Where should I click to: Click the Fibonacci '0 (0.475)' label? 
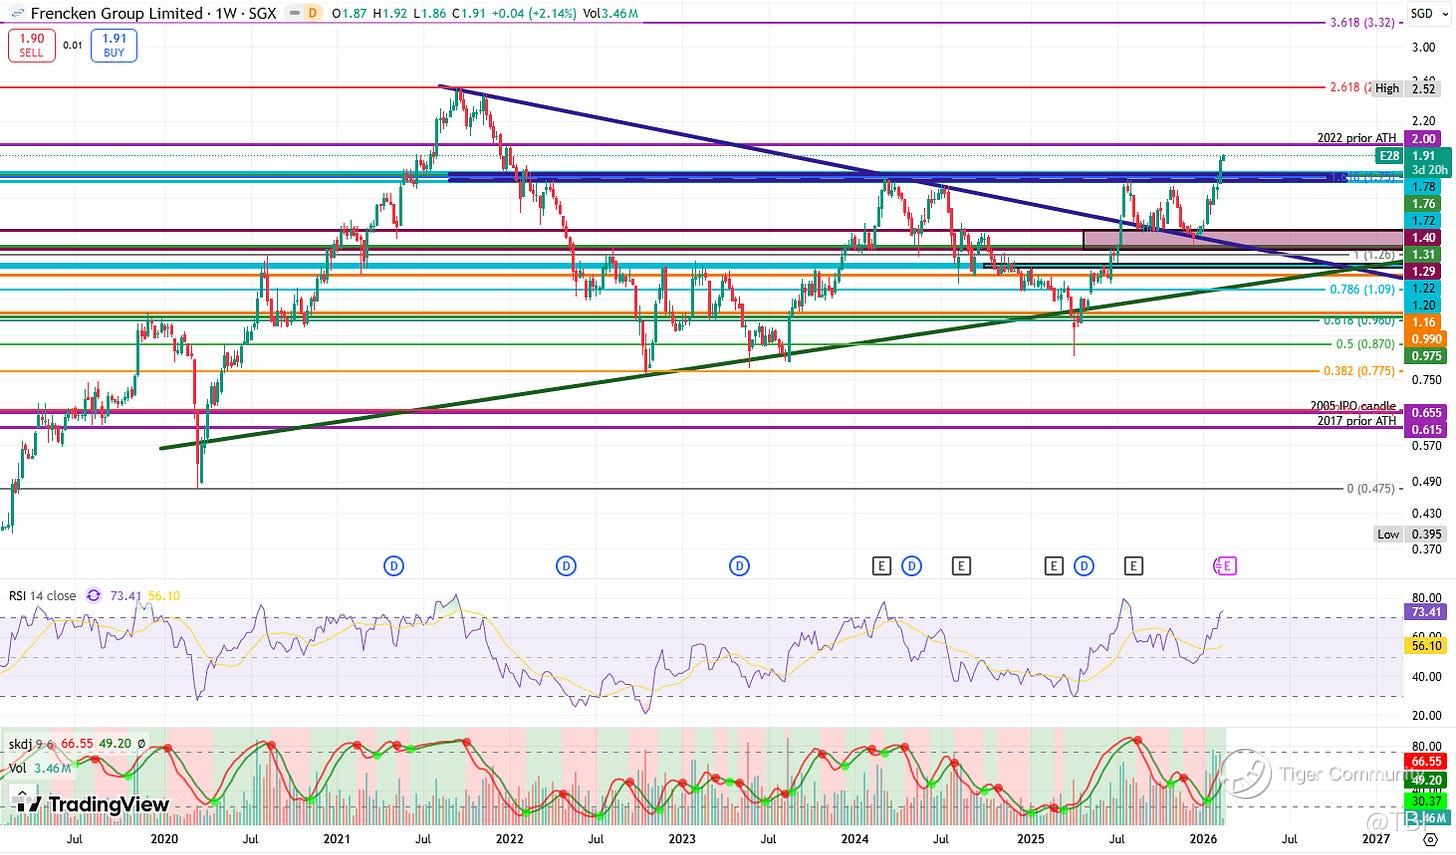click(x=1371, y=488)
